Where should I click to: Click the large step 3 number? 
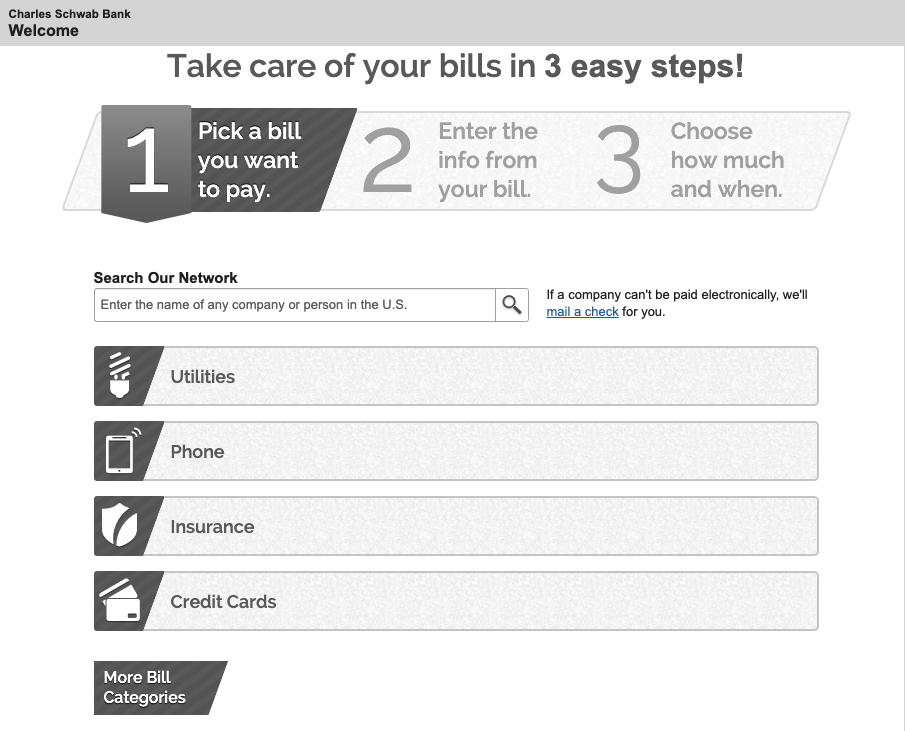[619, 162]
